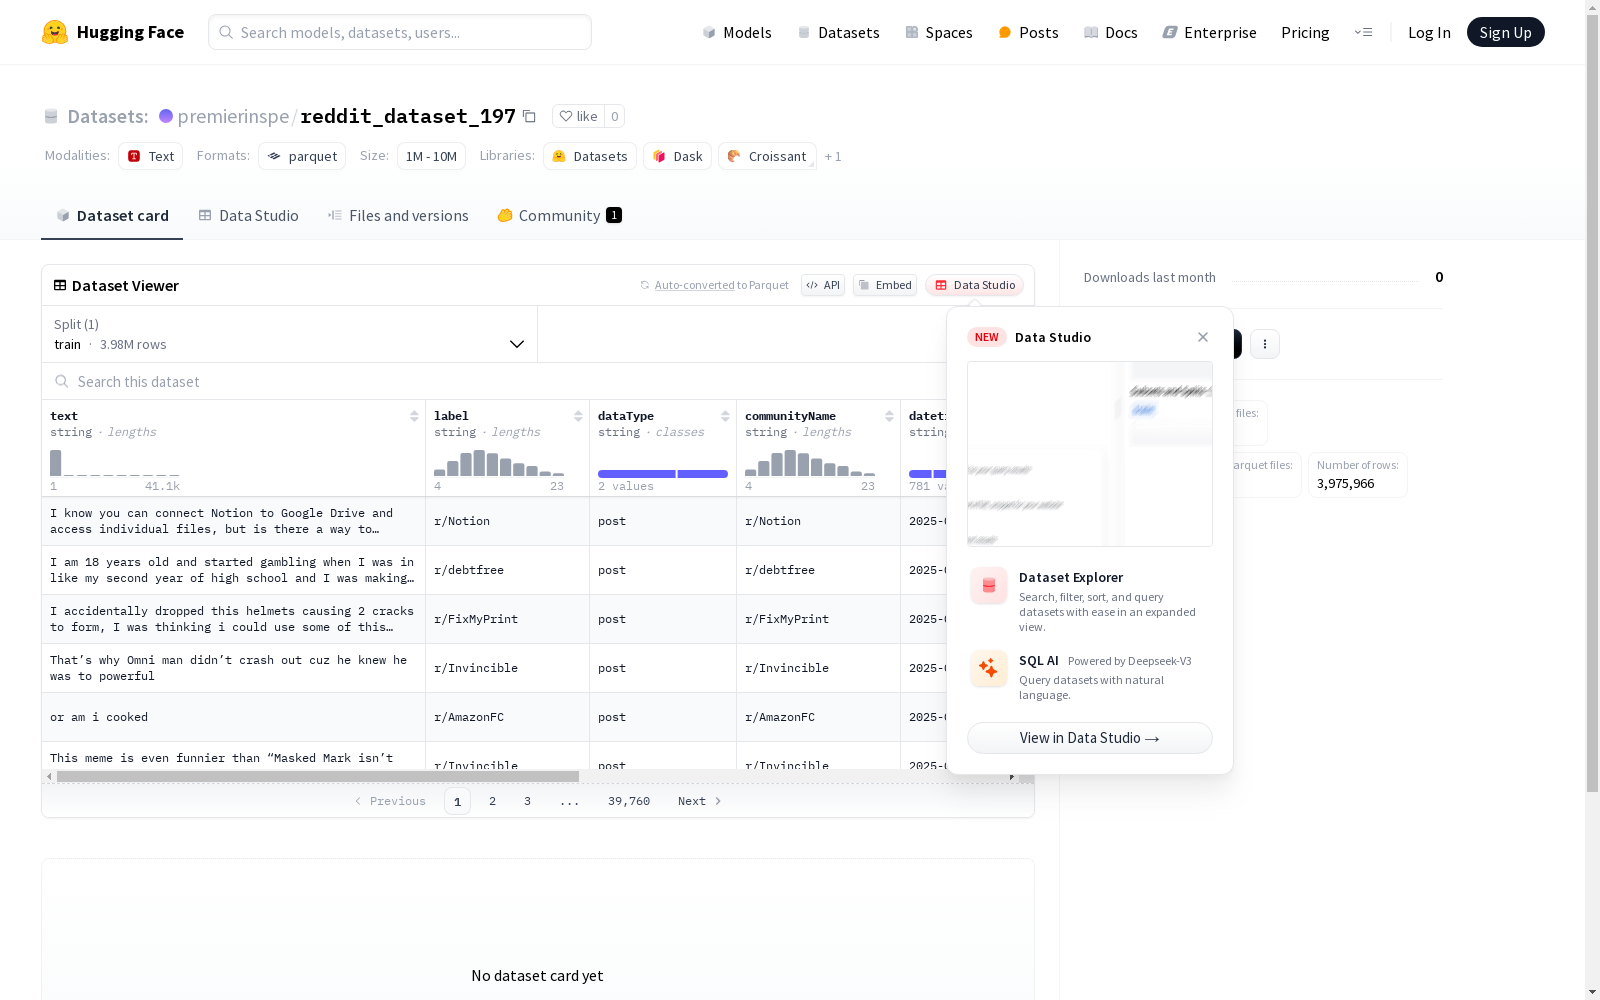Sort by the text column
This screenshot has height=1000, width=1600.
[x=414, y=416]
